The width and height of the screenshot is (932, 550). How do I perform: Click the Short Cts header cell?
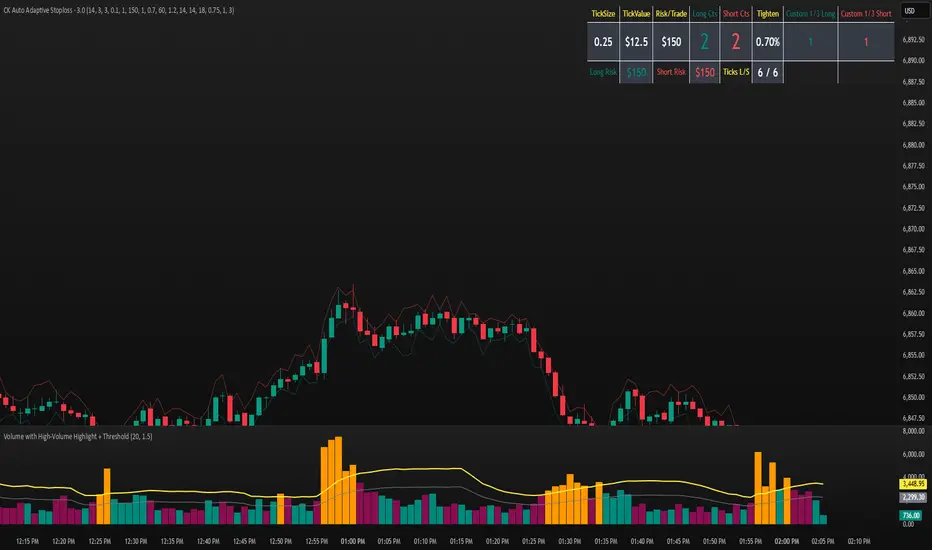coord(736,14)
